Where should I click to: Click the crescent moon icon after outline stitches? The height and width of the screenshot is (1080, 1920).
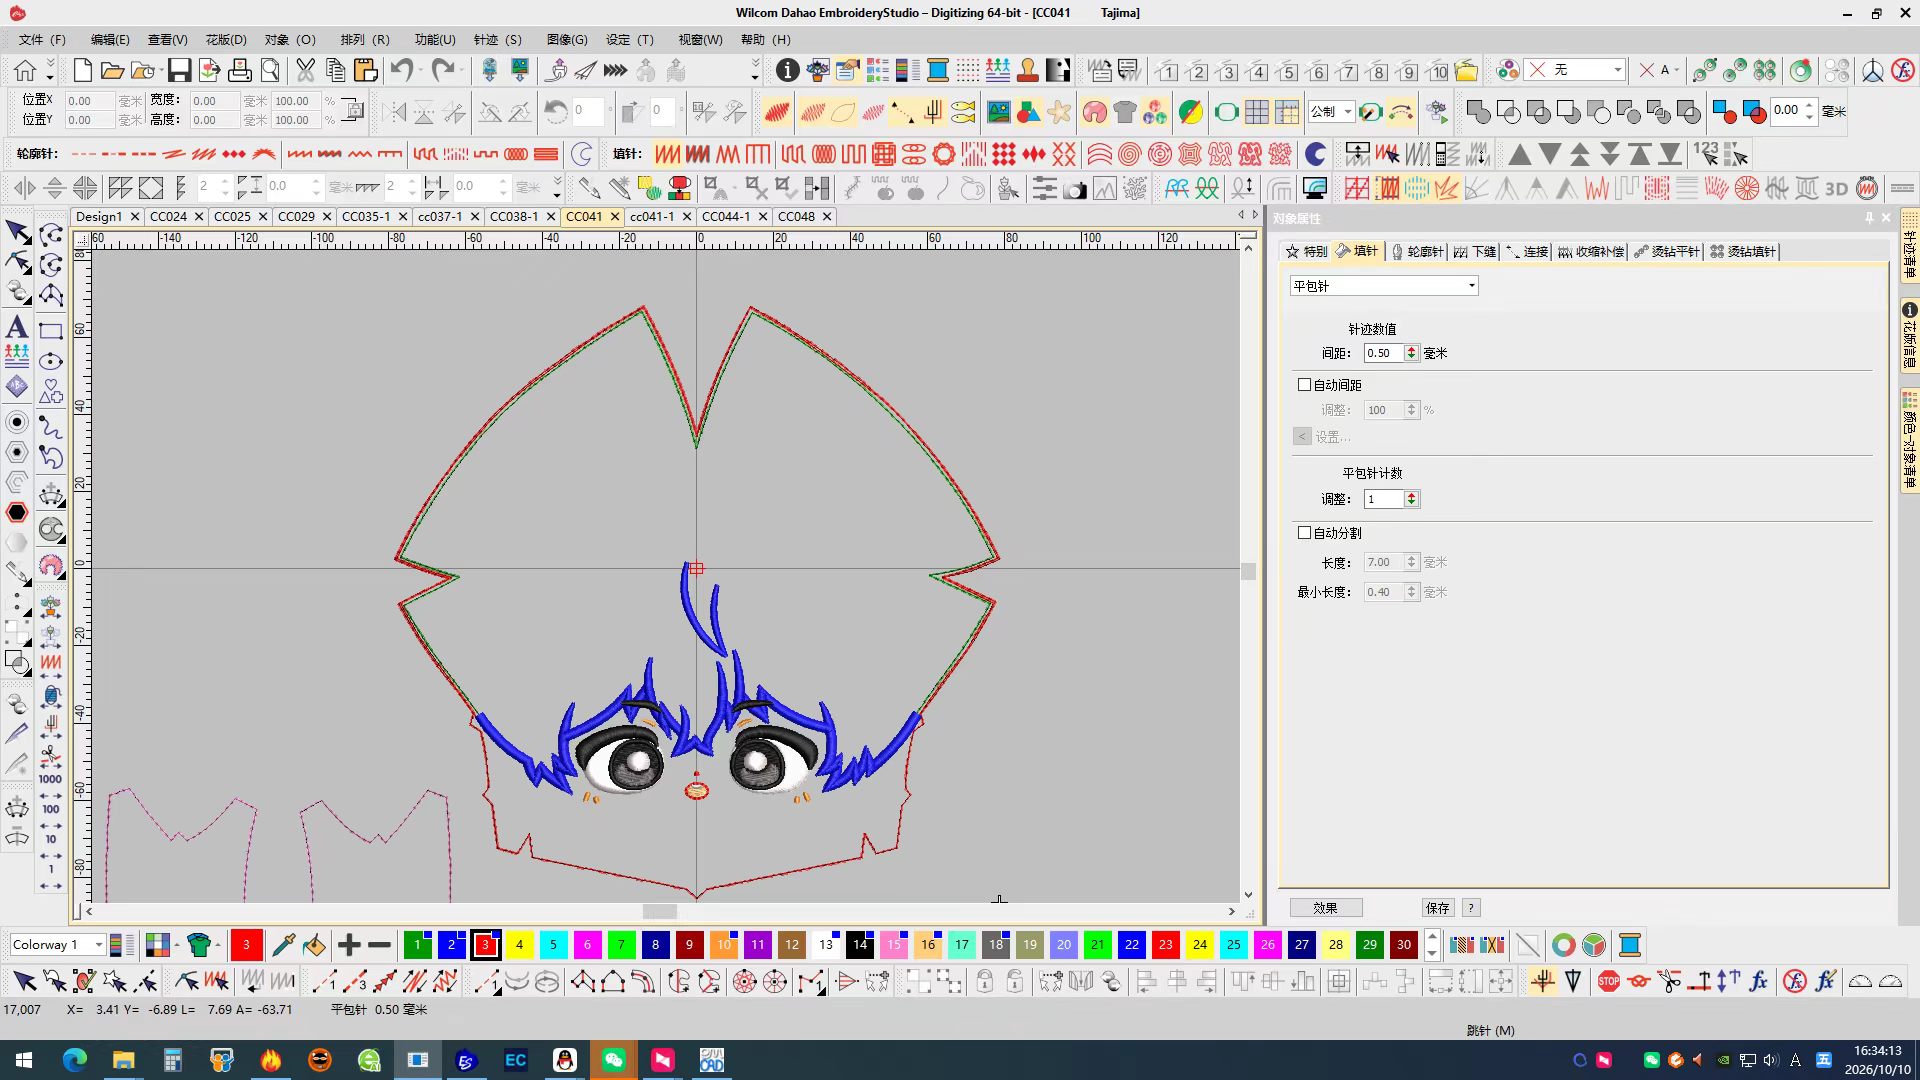[581, 154]
